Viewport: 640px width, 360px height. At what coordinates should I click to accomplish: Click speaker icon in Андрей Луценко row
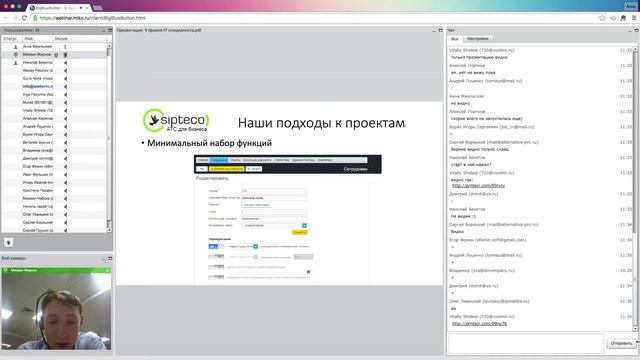click(65, 127)
